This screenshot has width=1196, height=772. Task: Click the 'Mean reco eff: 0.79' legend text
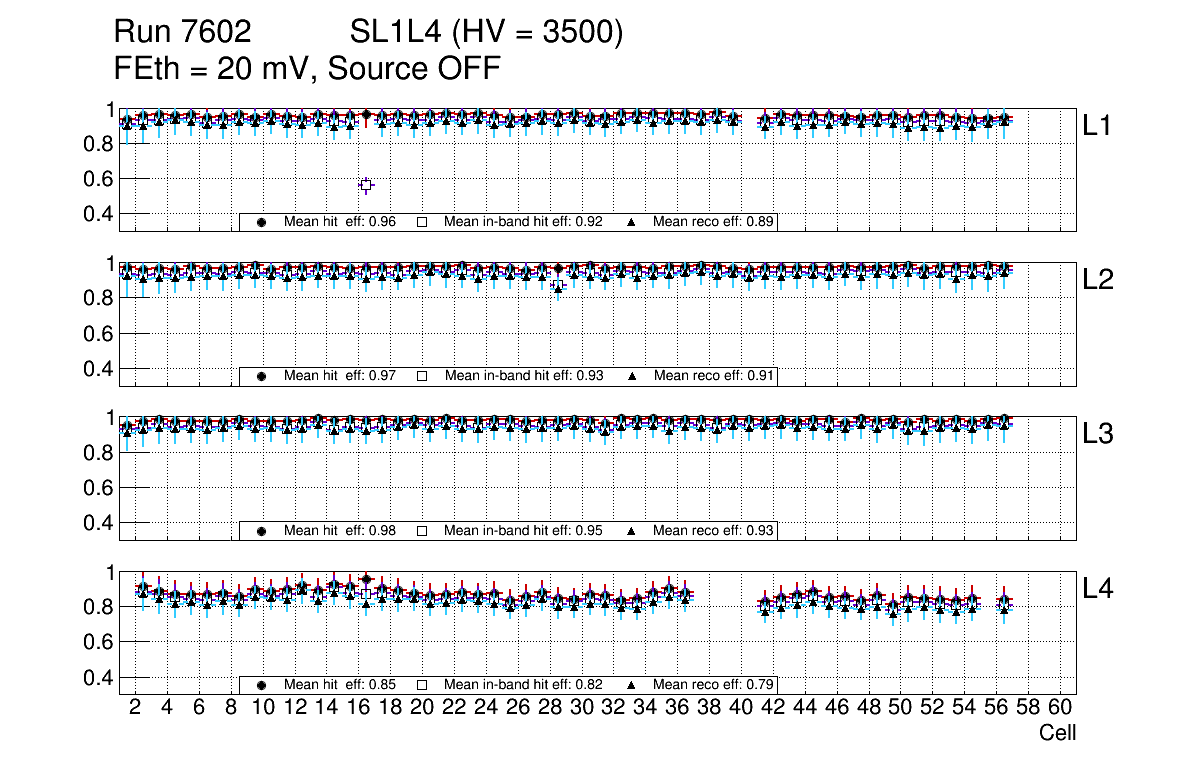714,685
